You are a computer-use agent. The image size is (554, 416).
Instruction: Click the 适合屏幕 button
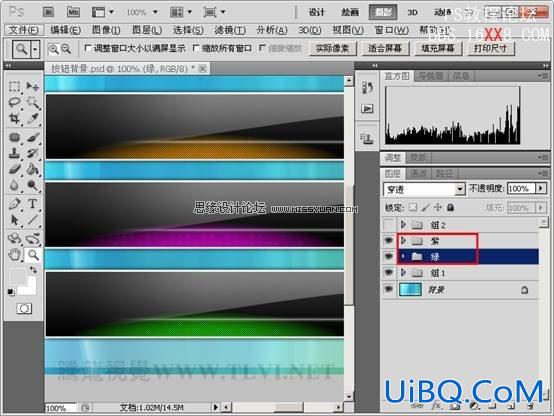tap(385, 48)
